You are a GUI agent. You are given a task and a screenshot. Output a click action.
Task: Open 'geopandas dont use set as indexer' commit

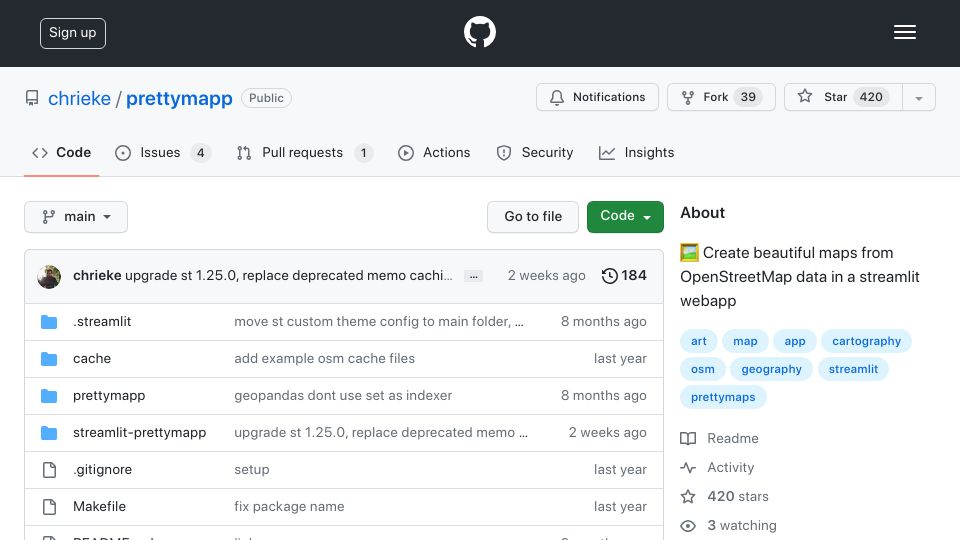point(343,396)
